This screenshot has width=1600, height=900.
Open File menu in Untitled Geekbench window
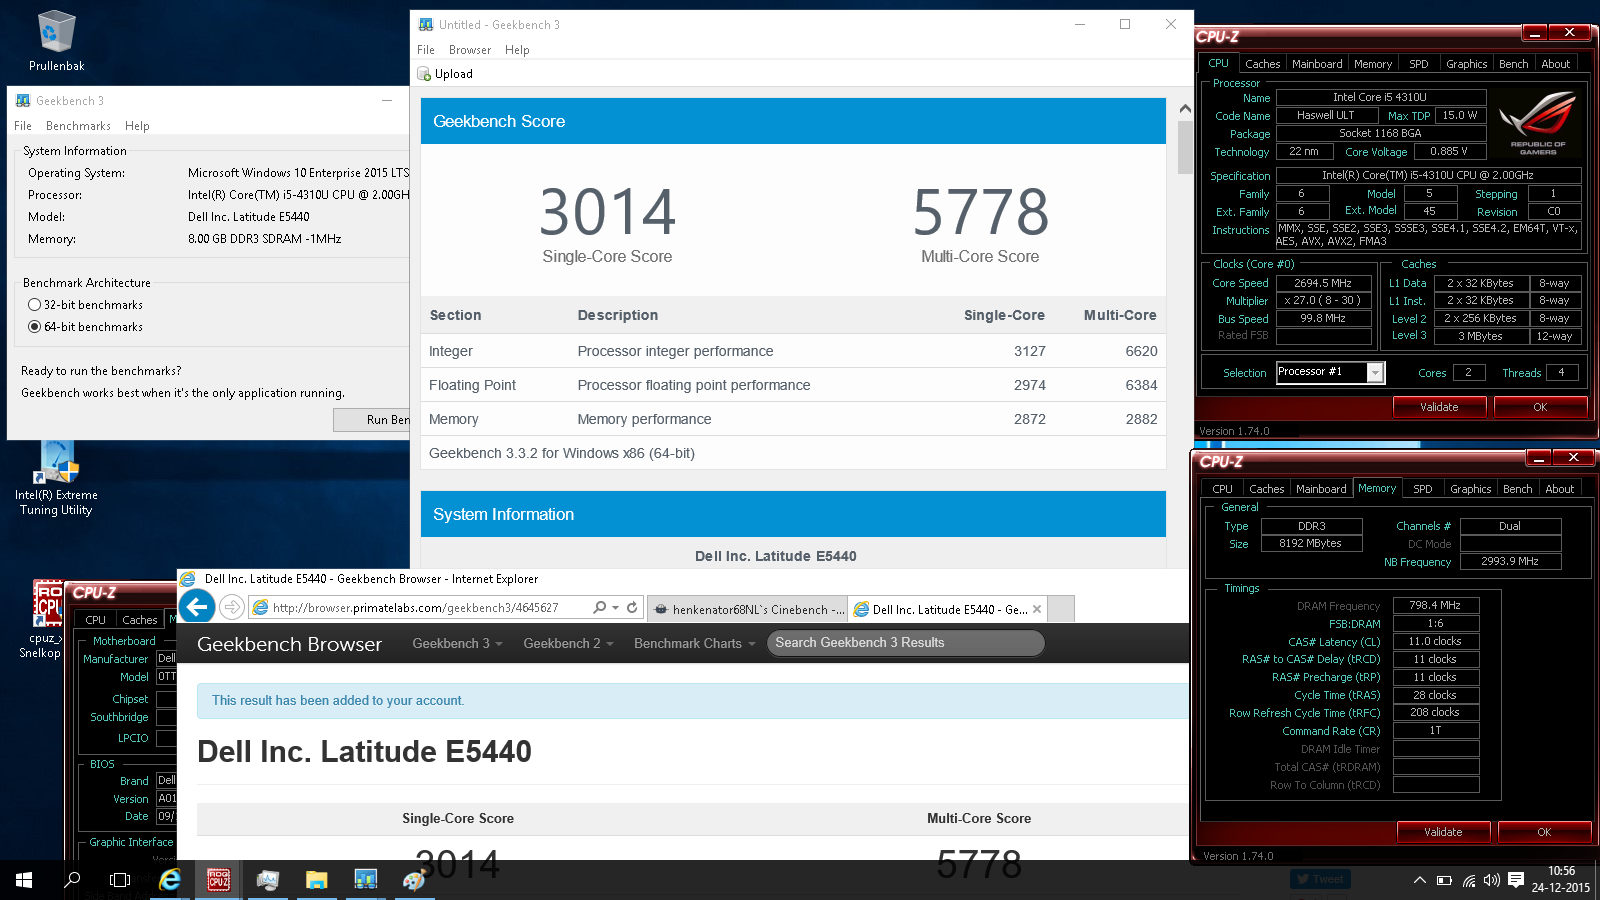(x=426, y=50)
